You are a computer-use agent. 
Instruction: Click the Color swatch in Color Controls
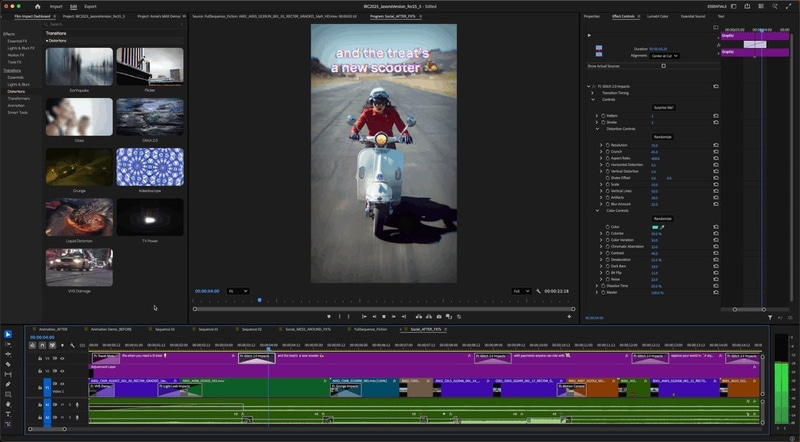tap(654, 227)
